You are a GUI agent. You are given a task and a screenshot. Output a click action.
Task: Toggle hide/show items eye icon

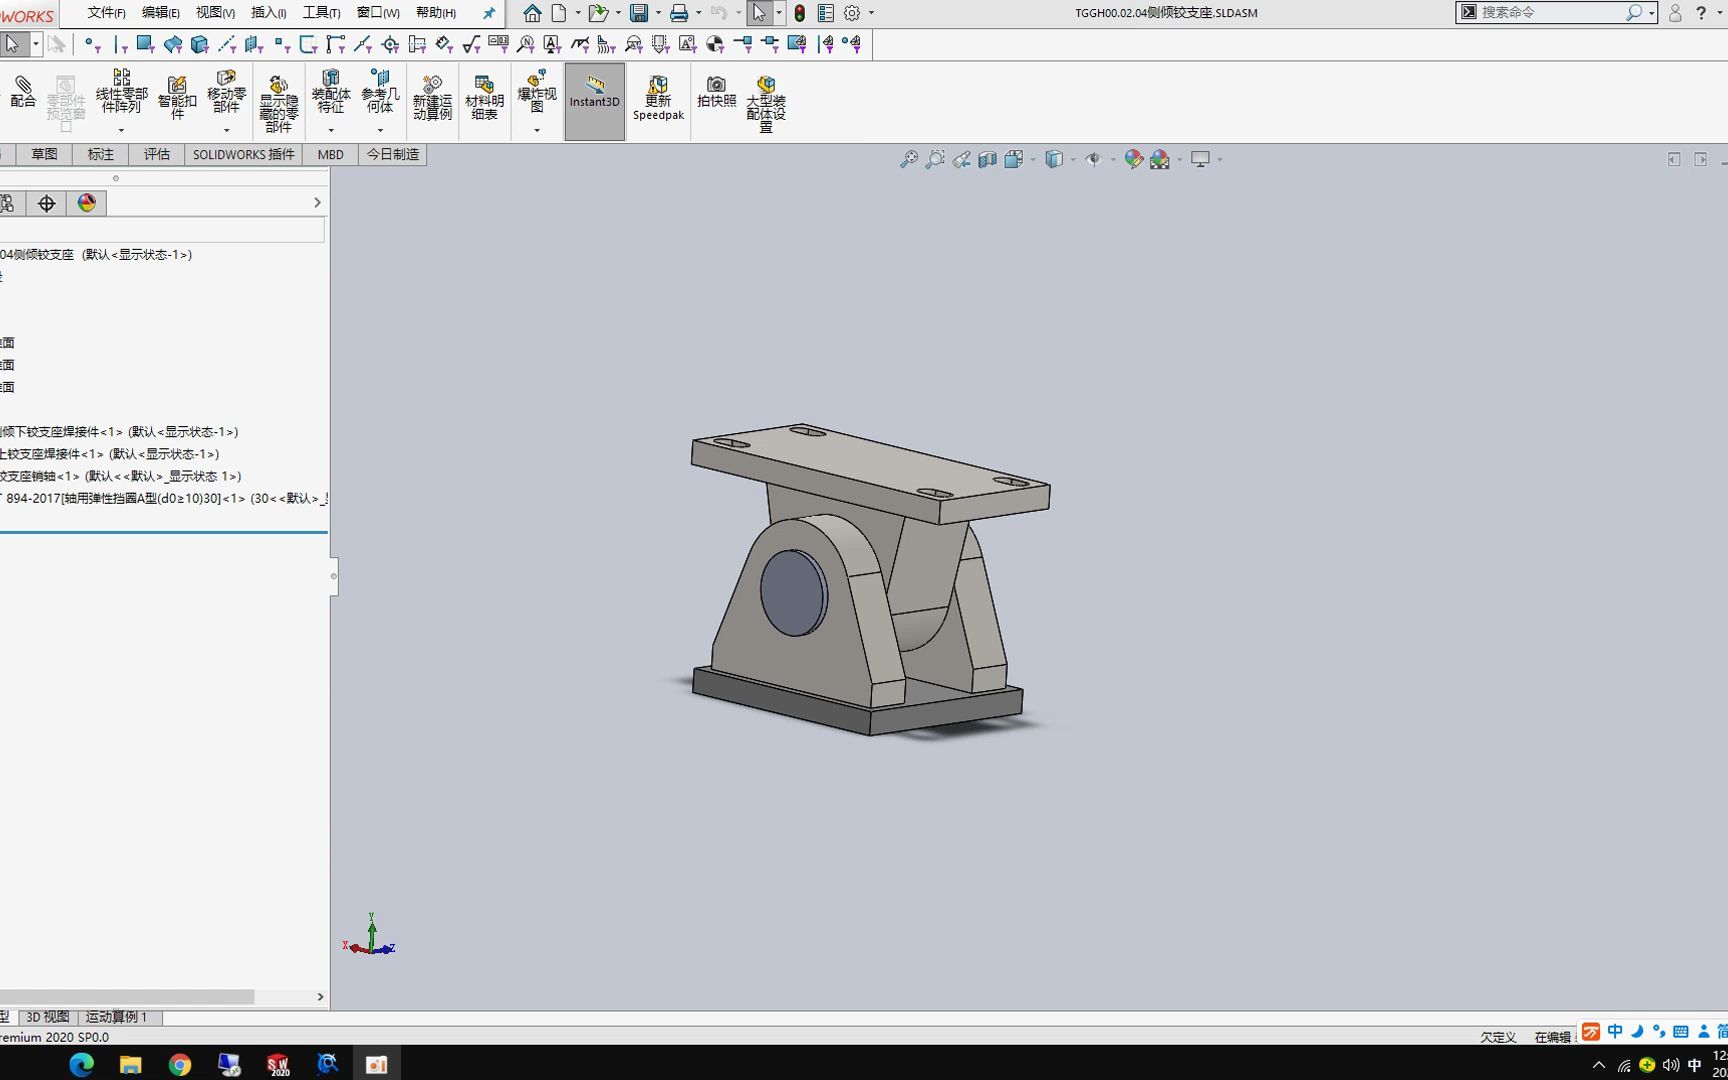click(1093, 159)
